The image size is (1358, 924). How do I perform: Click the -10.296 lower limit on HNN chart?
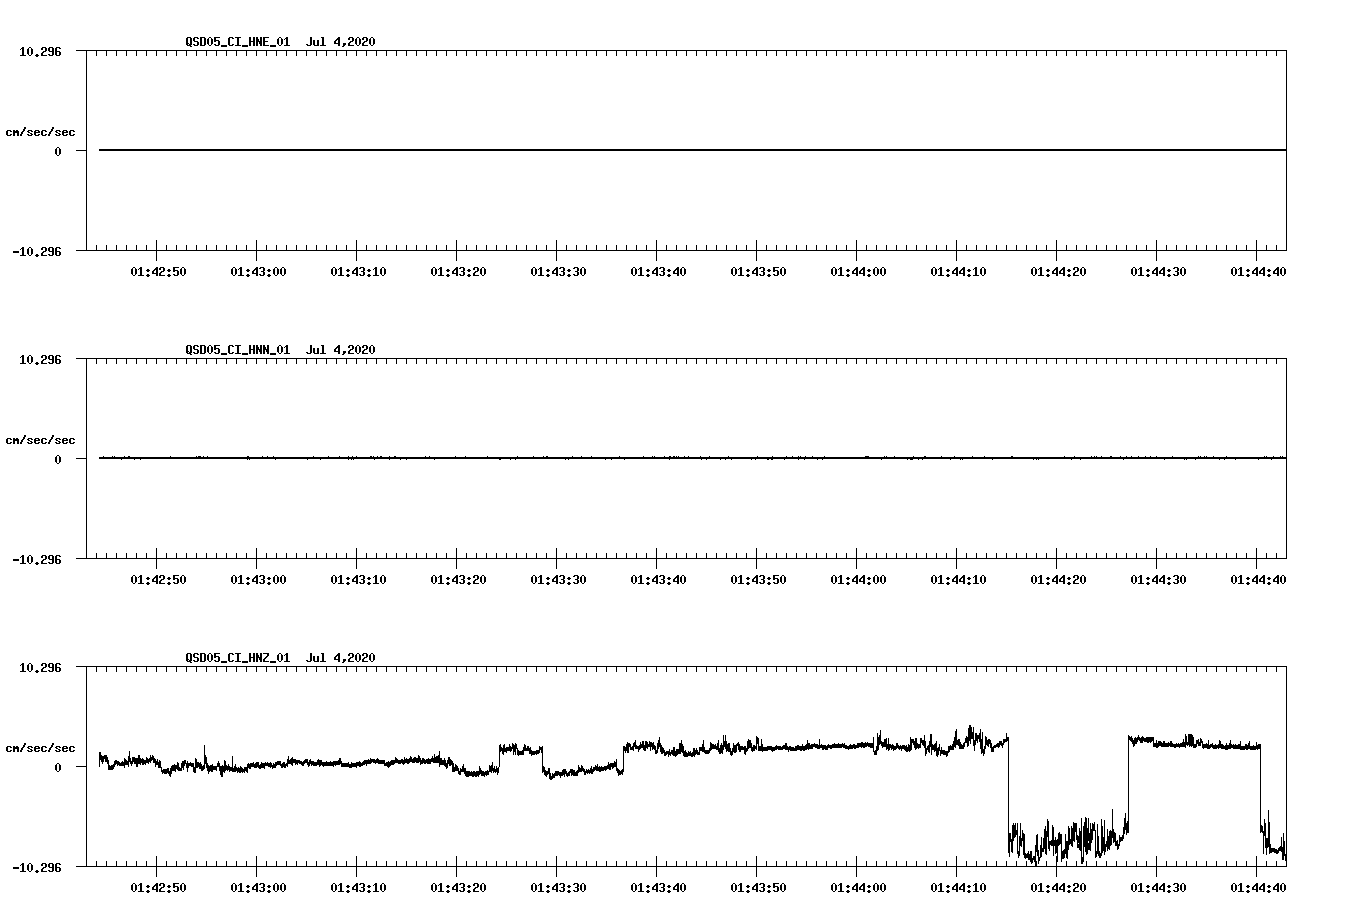tap(37, 560)
